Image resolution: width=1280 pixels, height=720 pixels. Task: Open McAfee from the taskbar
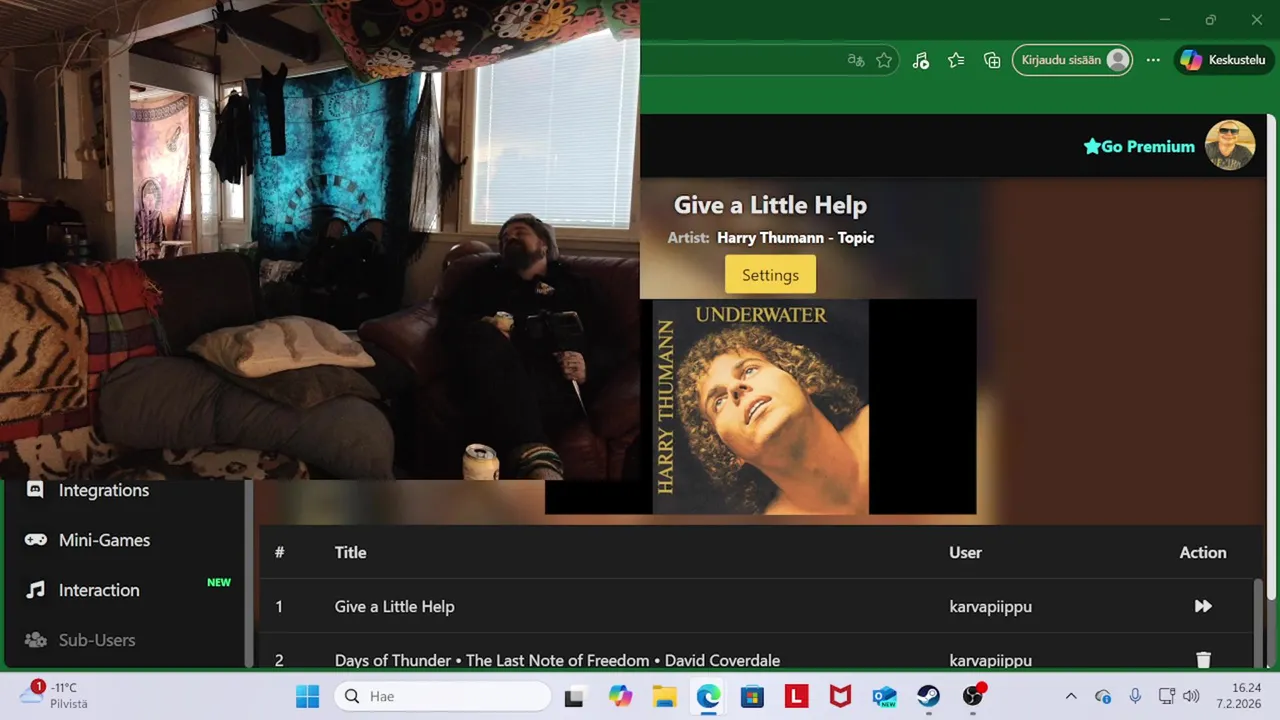(840, 696)
